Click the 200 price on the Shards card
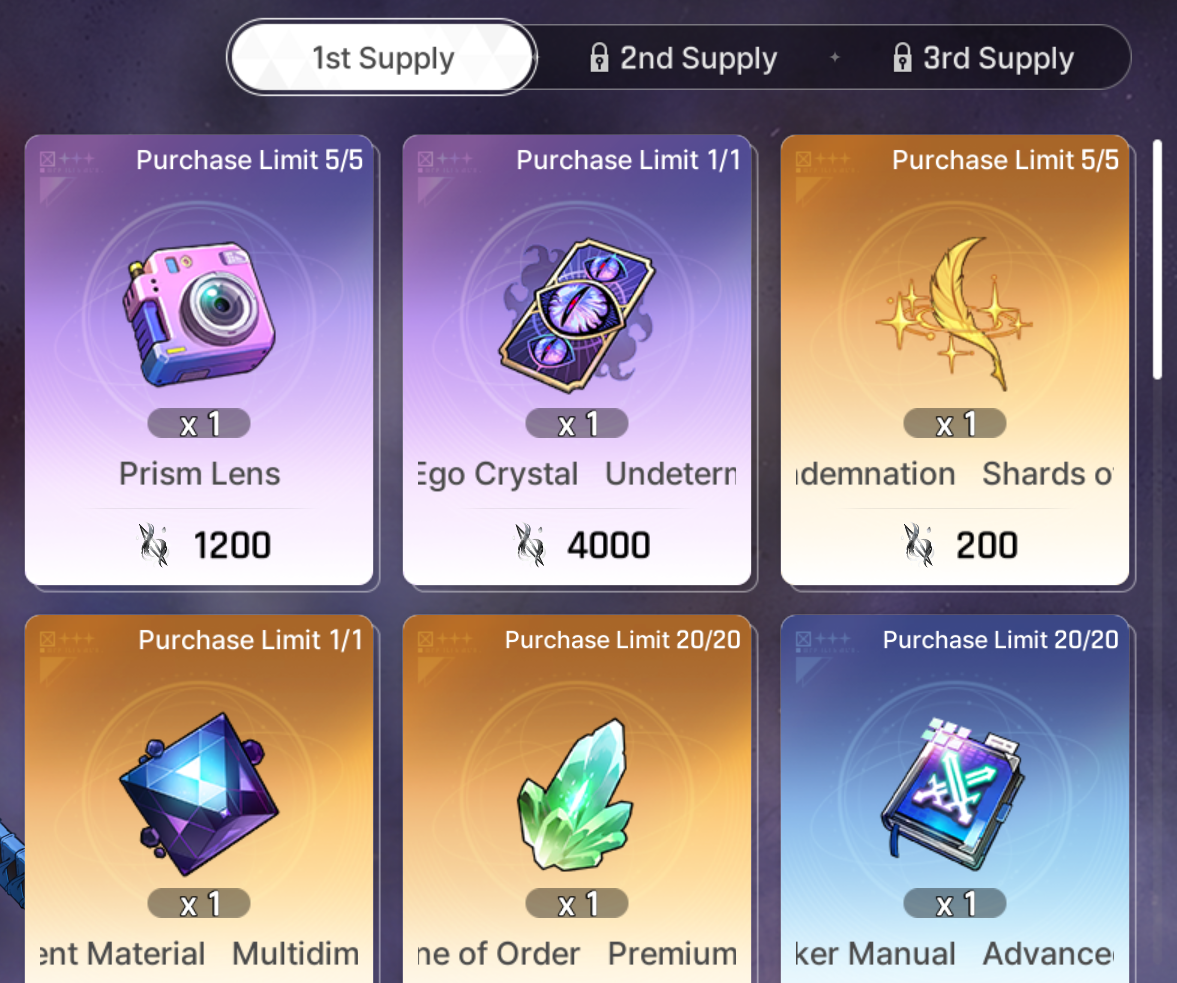The image size is (1177, 983). coord(986,545)
